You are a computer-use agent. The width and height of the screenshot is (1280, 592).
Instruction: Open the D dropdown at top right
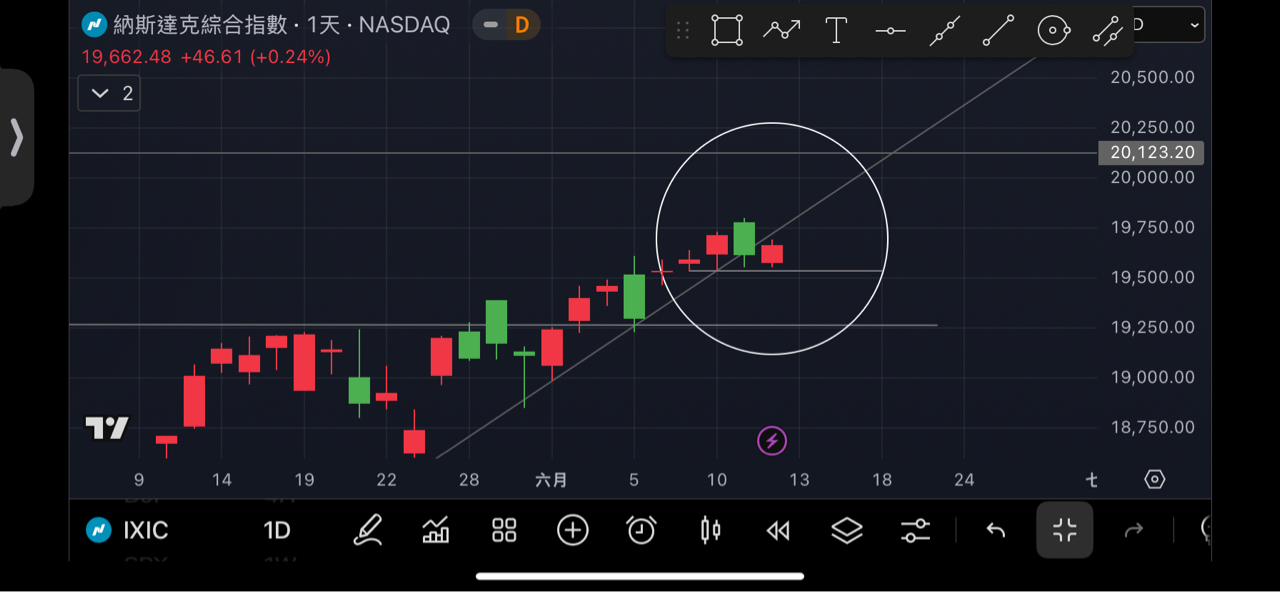(x=1170, y=25)
